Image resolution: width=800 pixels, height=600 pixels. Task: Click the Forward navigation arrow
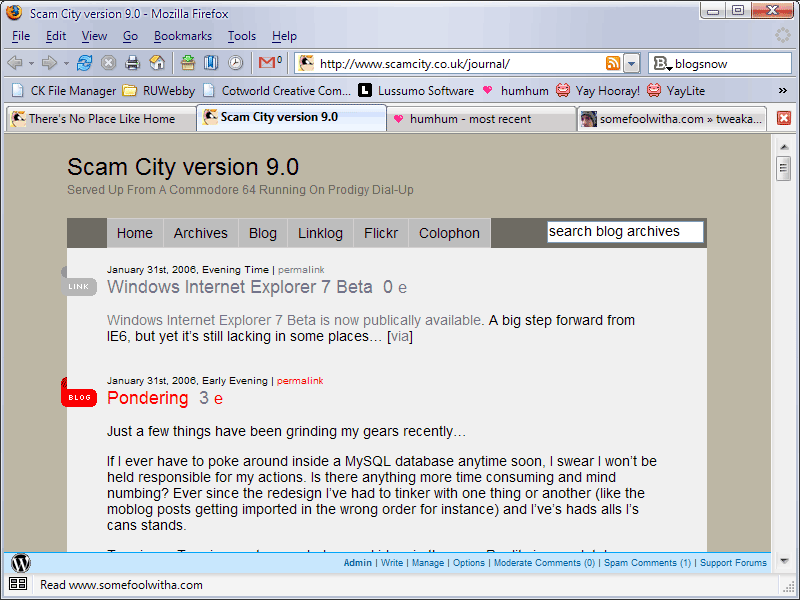click(x=49, y=63)
